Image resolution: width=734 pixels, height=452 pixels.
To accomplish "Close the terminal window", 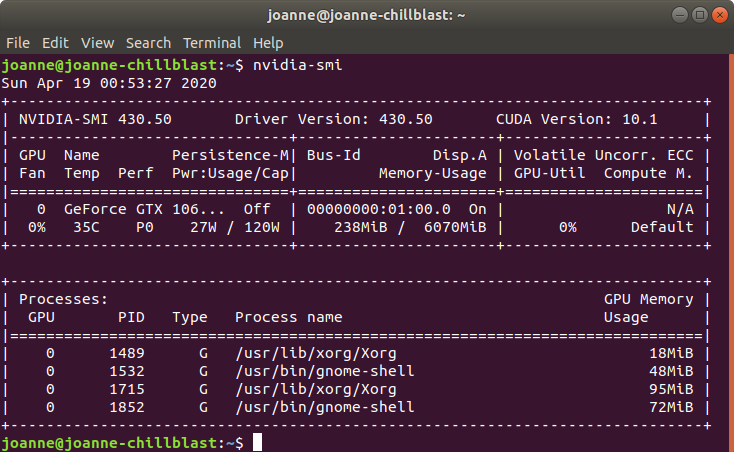I will 720,15.
